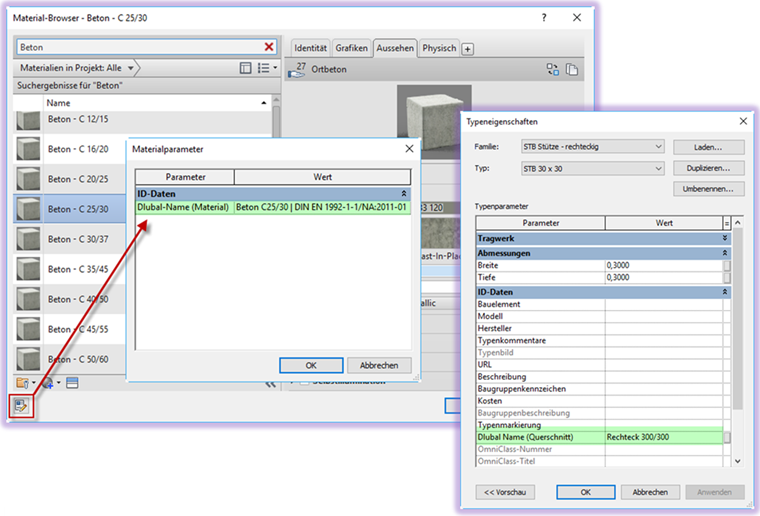This screenshot has width=760, height=516.
Task: Select Beton - C 35/45 in the list
Action: coord(78,269)
